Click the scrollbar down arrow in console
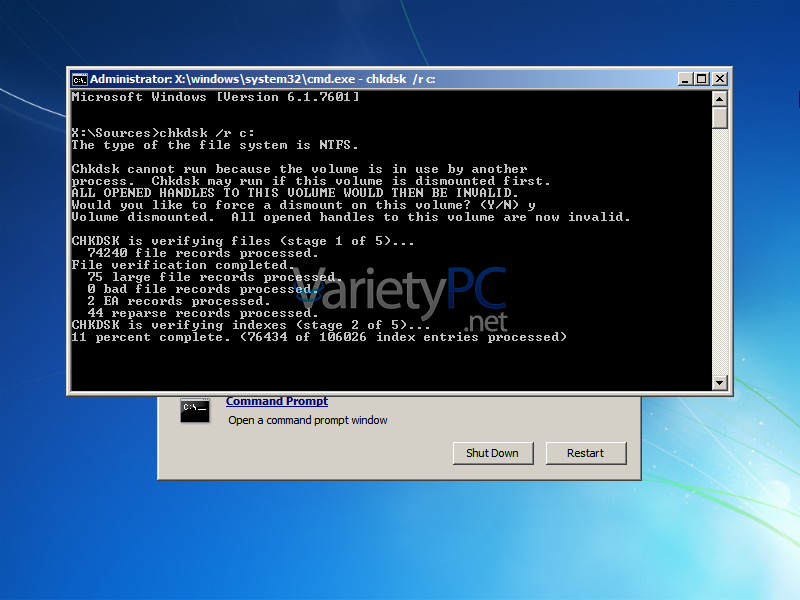 [719, 383]
